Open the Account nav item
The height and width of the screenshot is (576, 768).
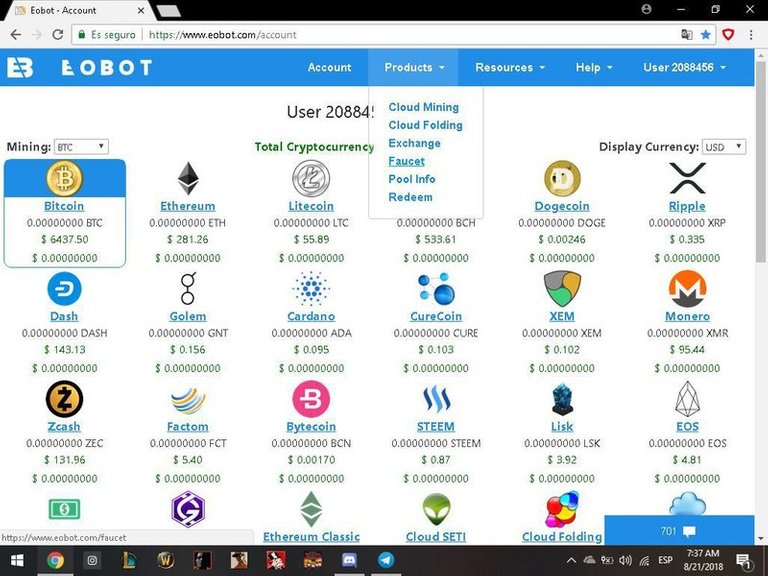point(329,68)
